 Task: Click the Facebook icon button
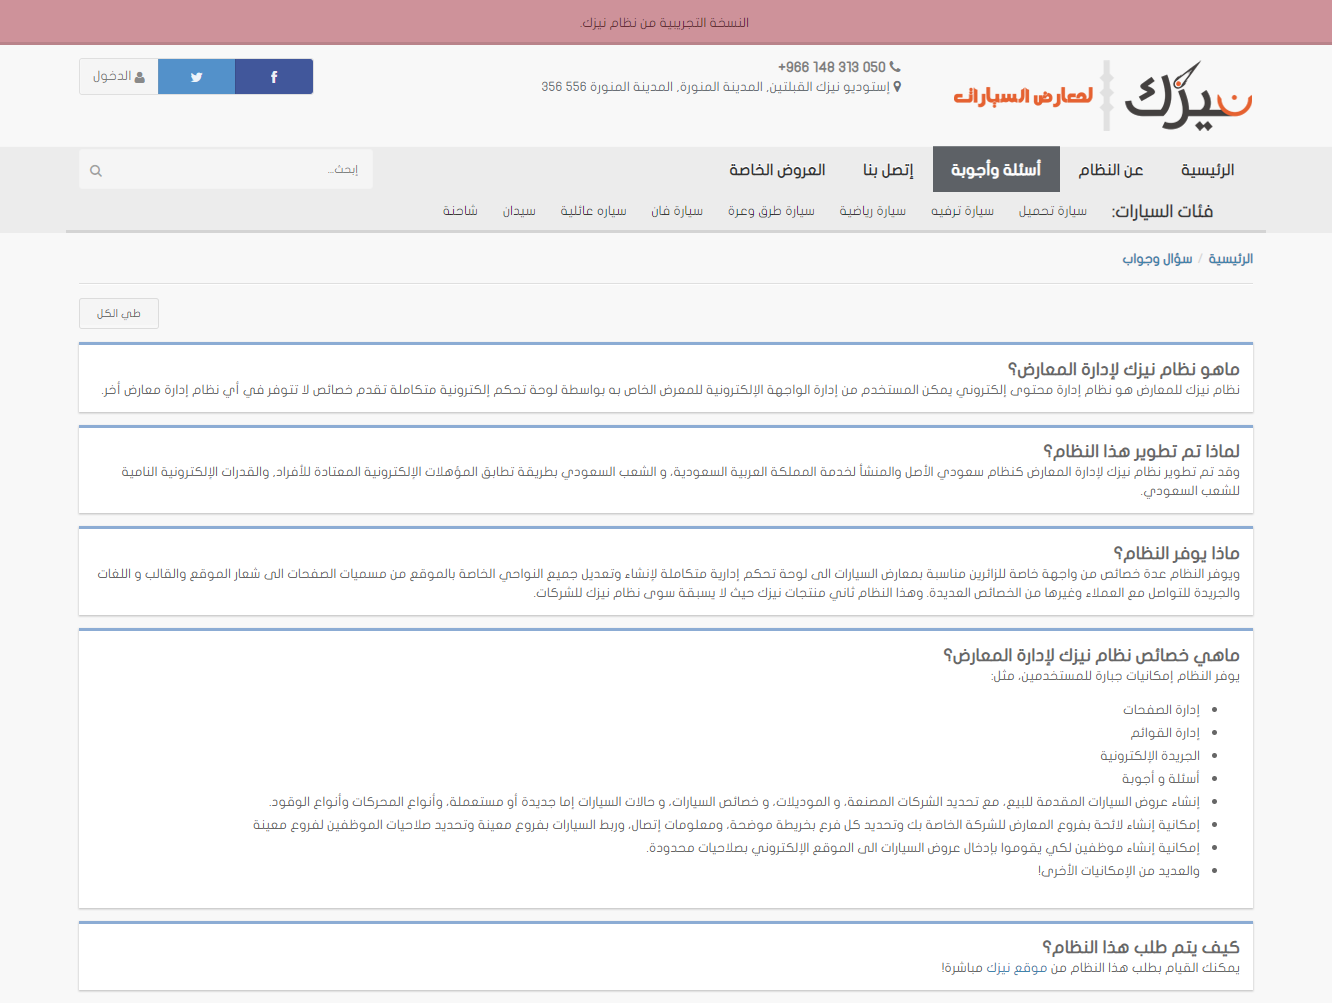(x=274, y=77)
